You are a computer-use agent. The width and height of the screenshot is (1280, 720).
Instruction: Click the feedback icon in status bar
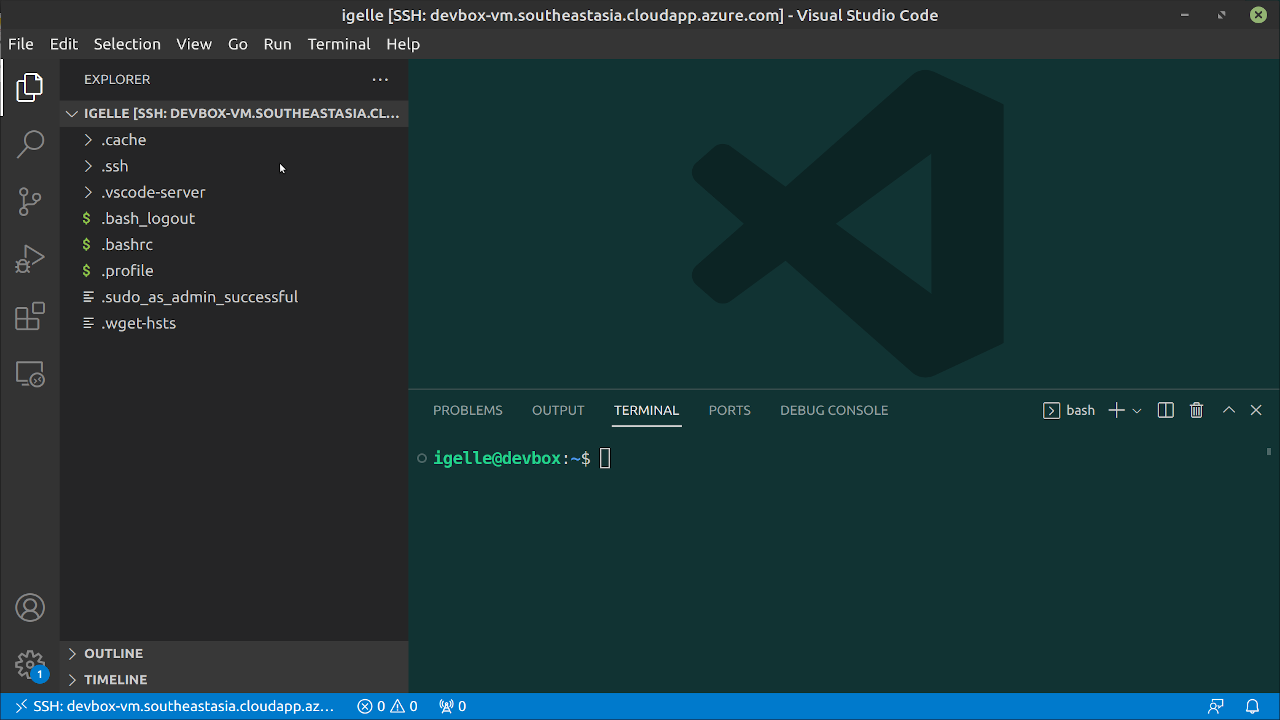(1216, 706)
